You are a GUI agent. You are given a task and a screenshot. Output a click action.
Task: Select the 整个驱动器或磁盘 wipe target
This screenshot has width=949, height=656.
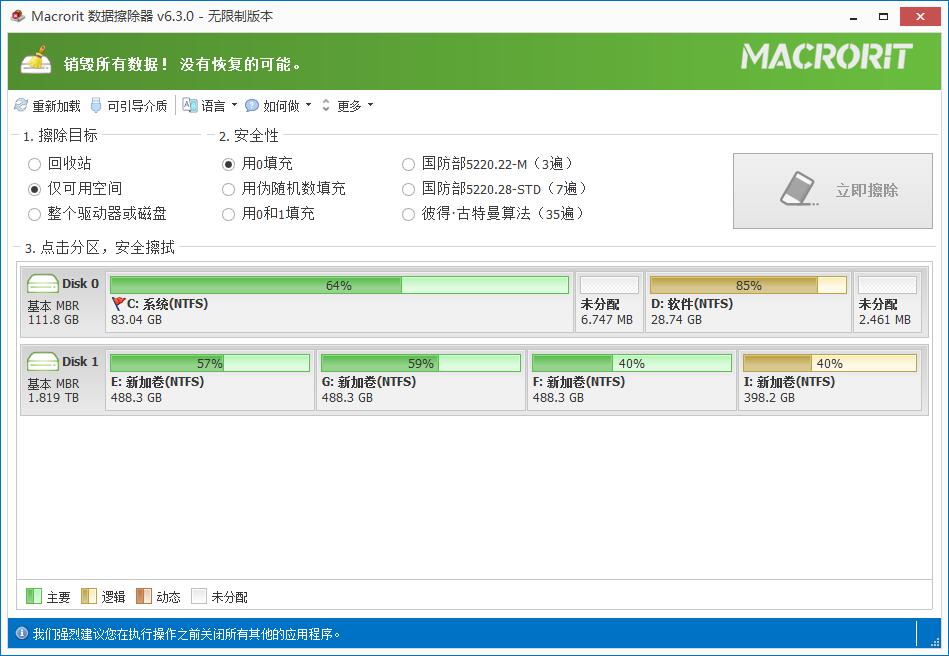pyautogui.click(x=97, y=214)
